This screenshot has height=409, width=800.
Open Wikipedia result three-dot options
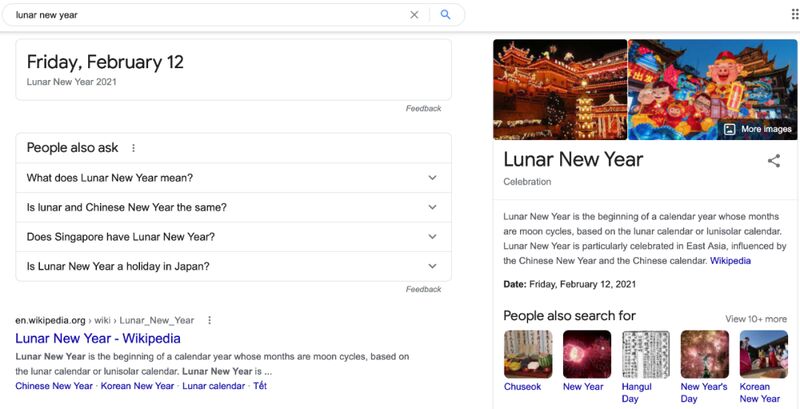coord(209,320)
